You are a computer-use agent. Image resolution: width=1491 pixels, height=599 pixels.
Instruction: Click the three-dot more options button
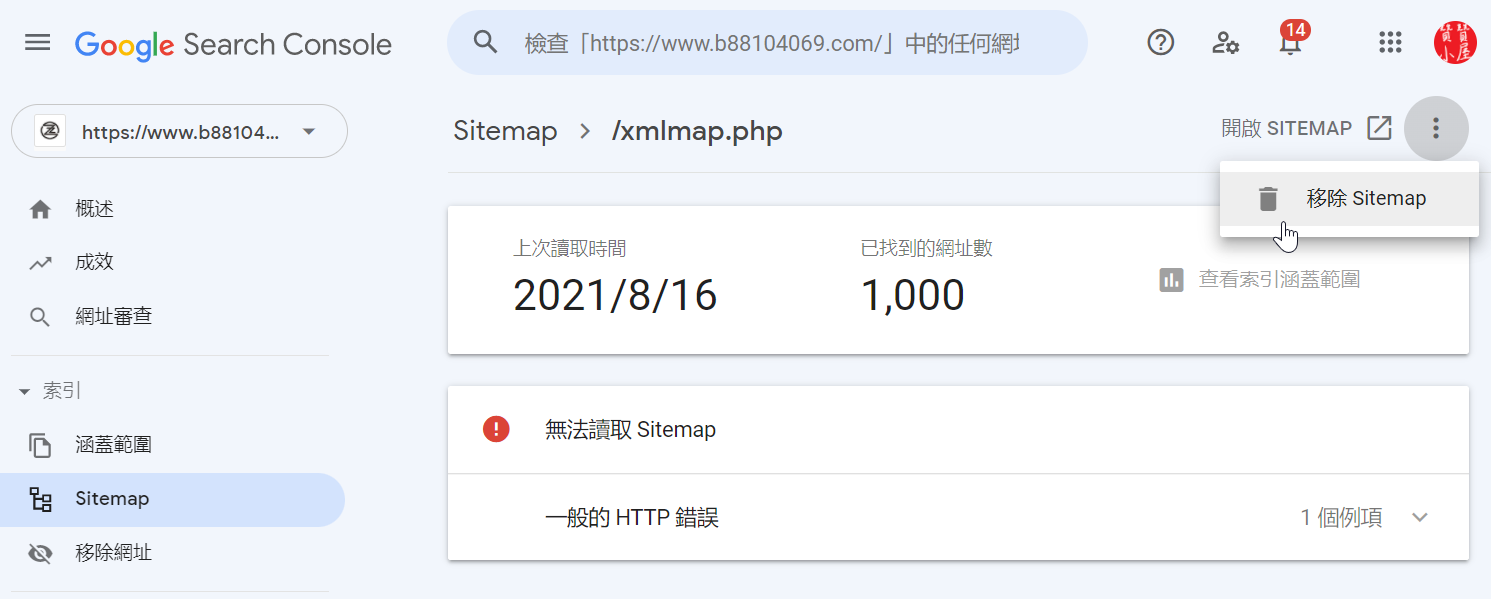pos(1436,128)
